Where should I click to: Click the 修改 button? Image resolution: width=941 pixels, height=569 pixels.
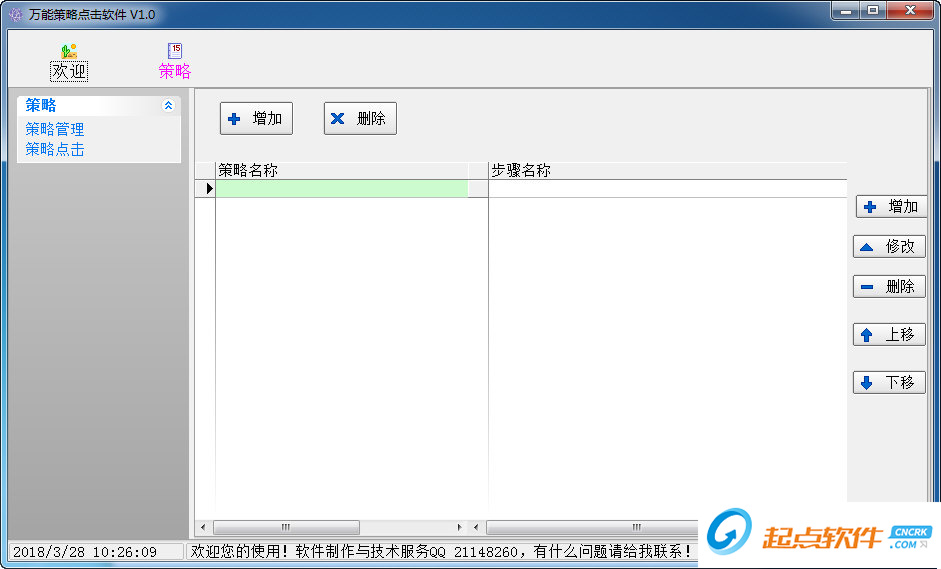click(889, 247)
